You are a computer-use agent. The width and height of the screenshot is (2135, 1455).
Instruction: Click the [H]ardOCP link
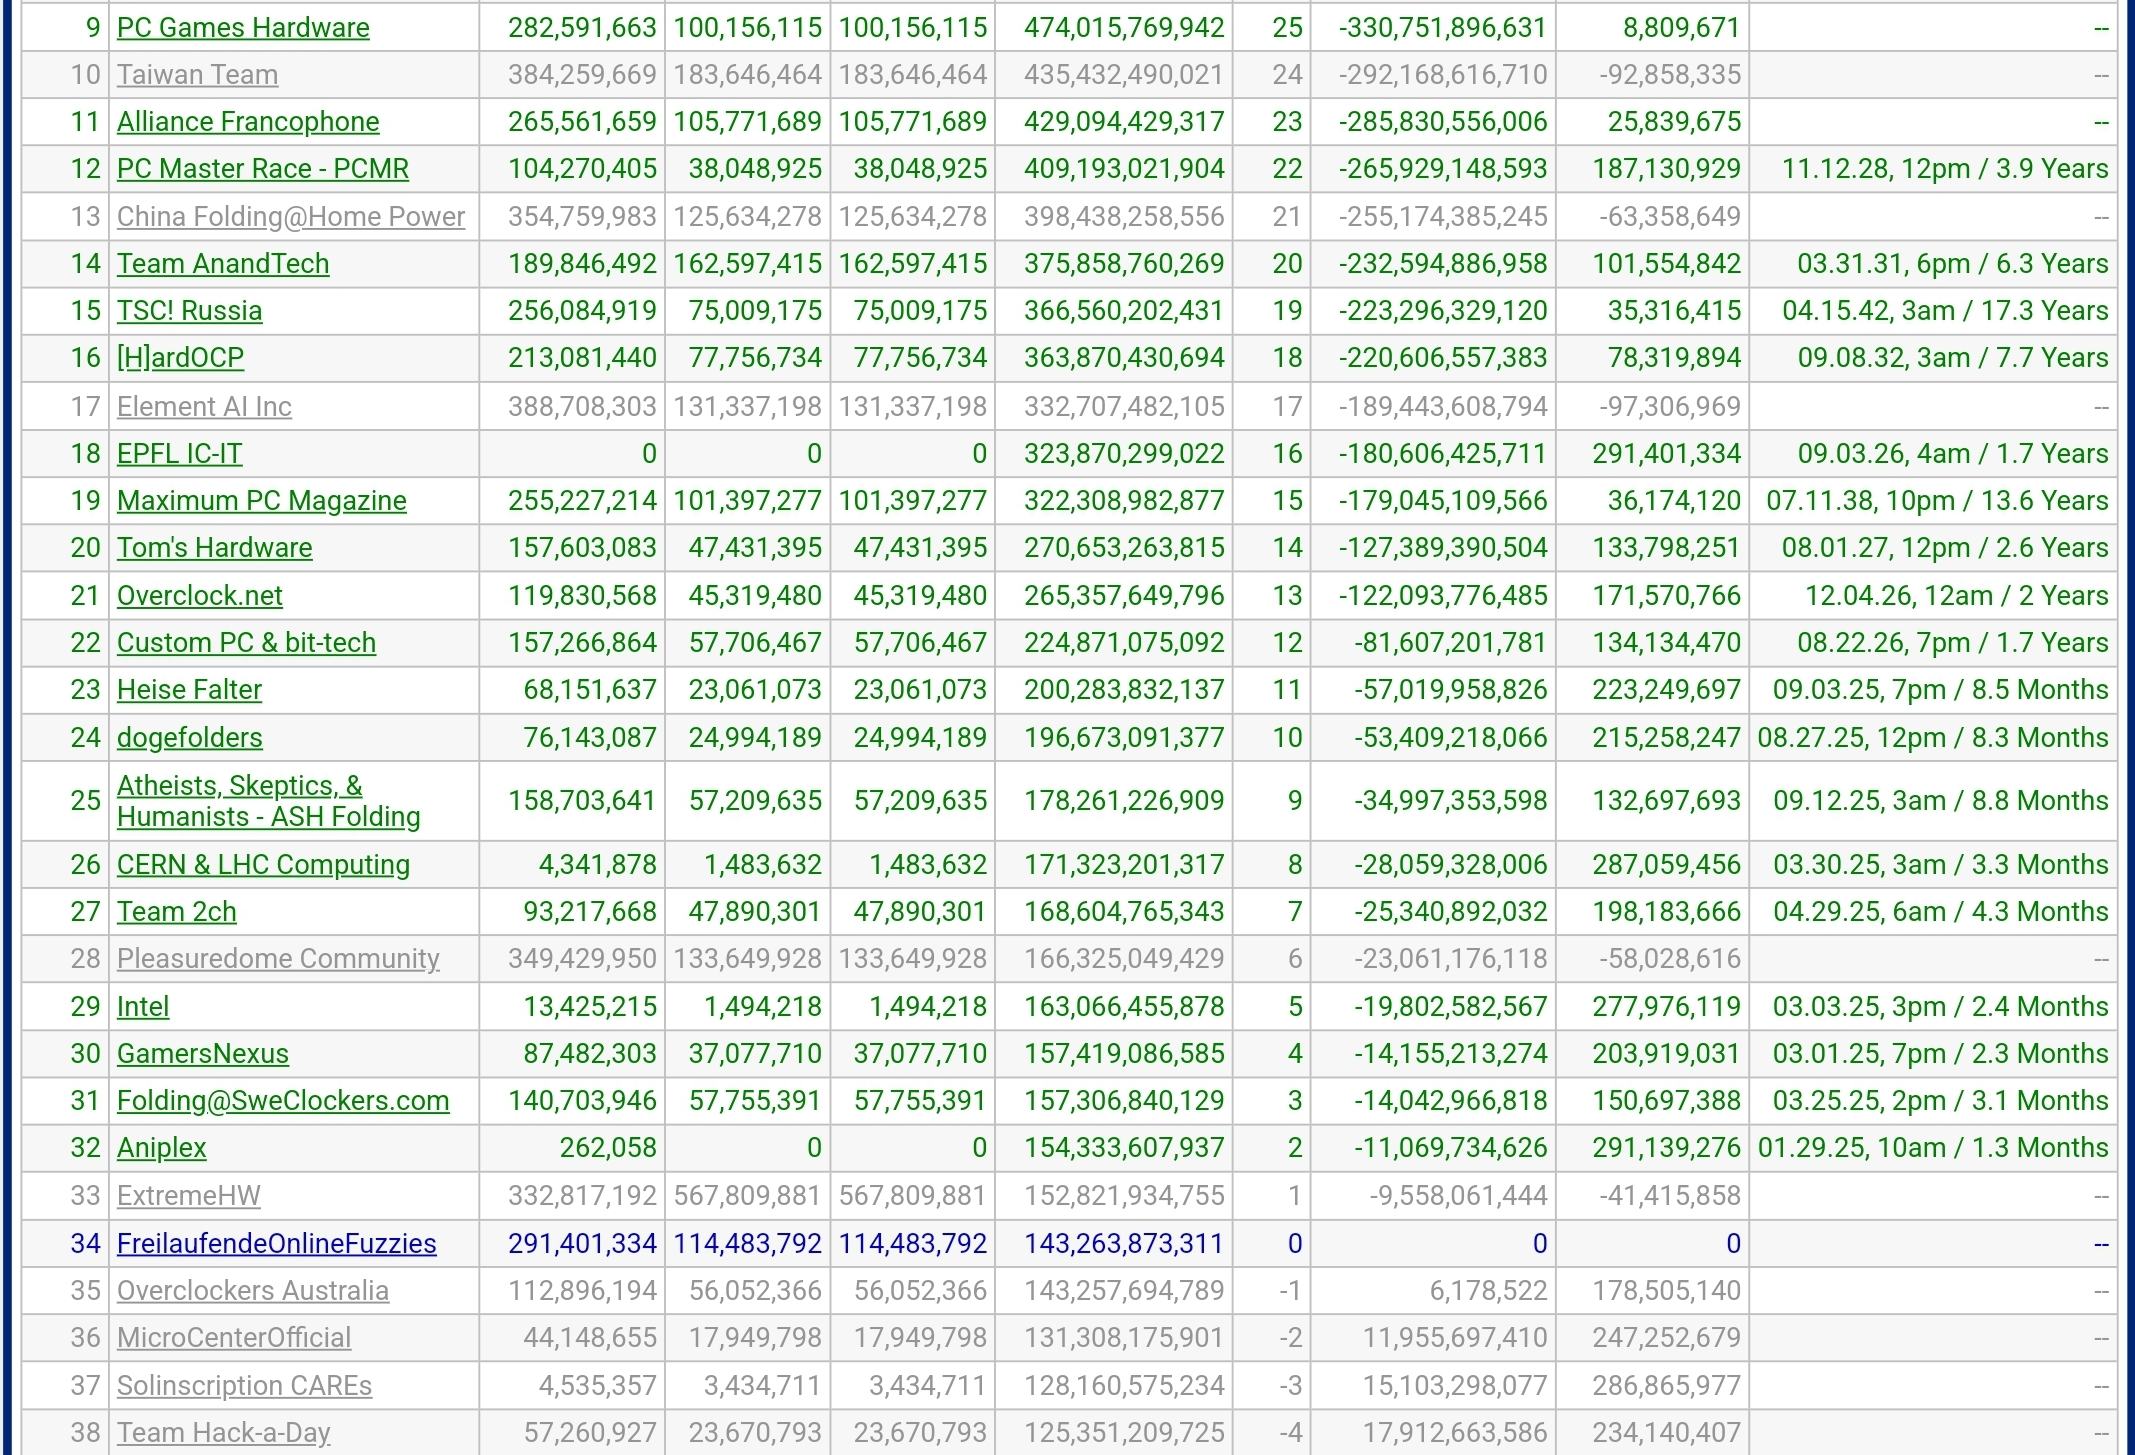click(180, 358)
